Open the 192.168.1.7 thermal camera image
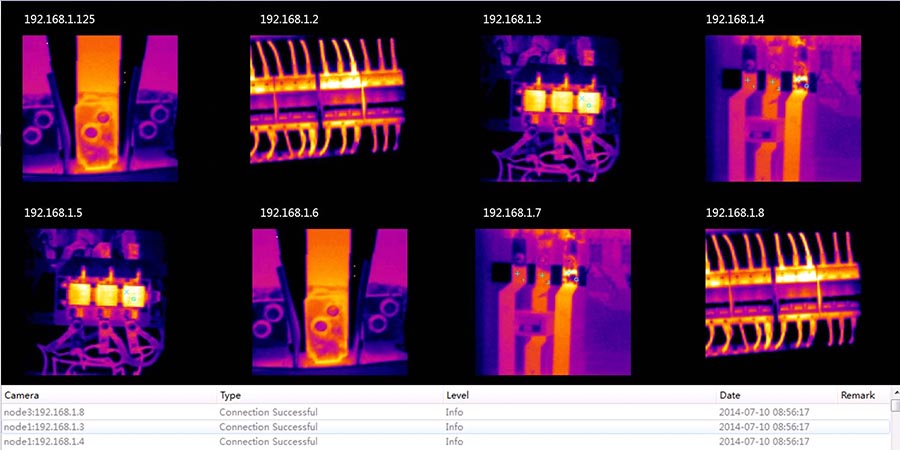 point(554,302)
